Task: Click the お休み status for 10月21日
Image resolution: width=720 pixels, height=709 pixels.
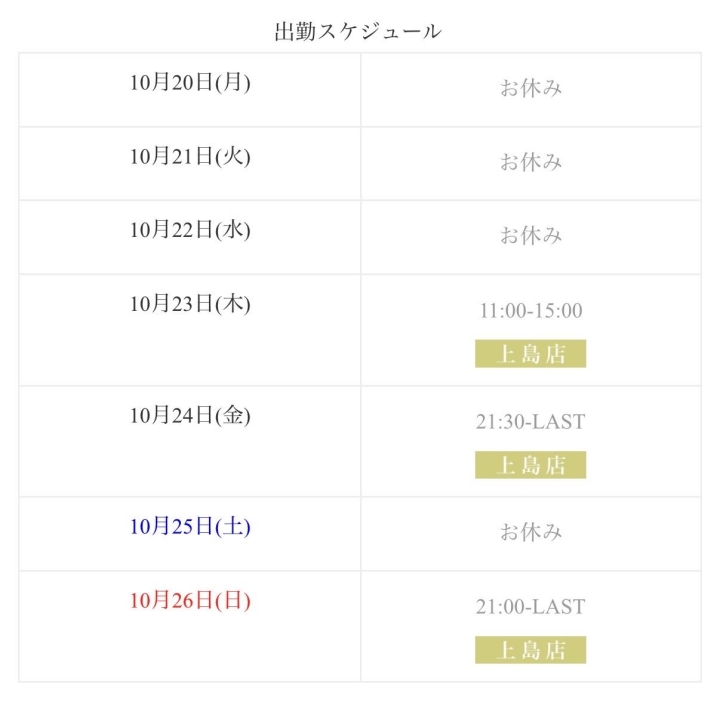Action: 531,162
